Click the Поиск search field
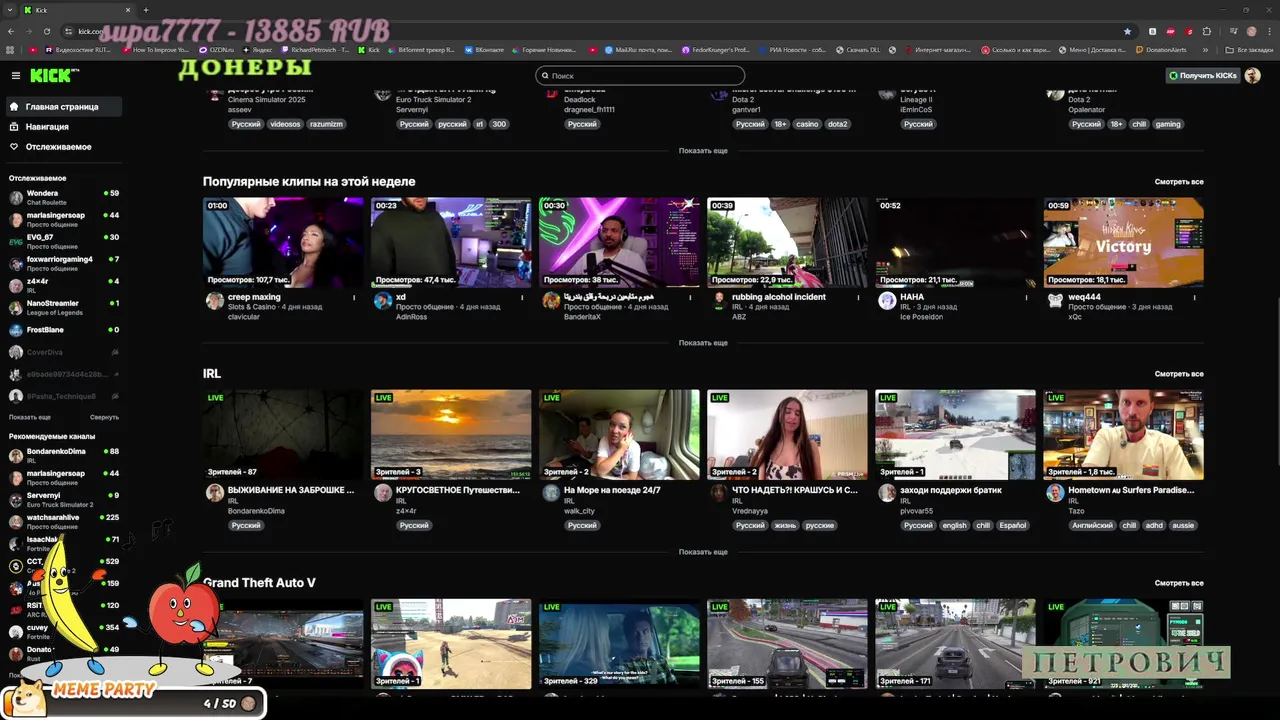 click(640, 75)
